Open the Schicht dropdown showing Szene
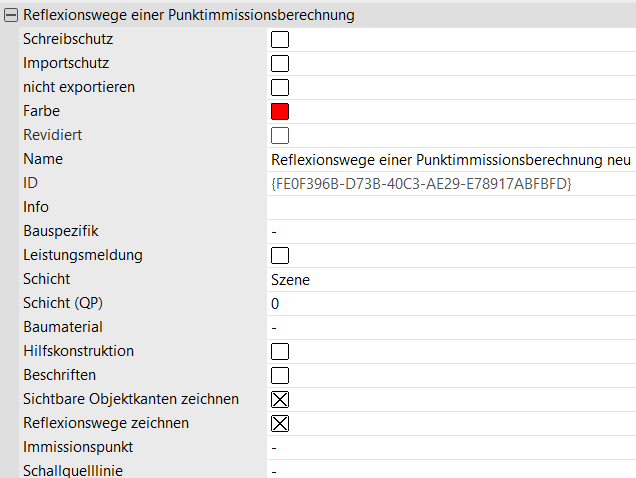This screenshot has width=636, height=478. pyautogui.click(x=450, y=279)
